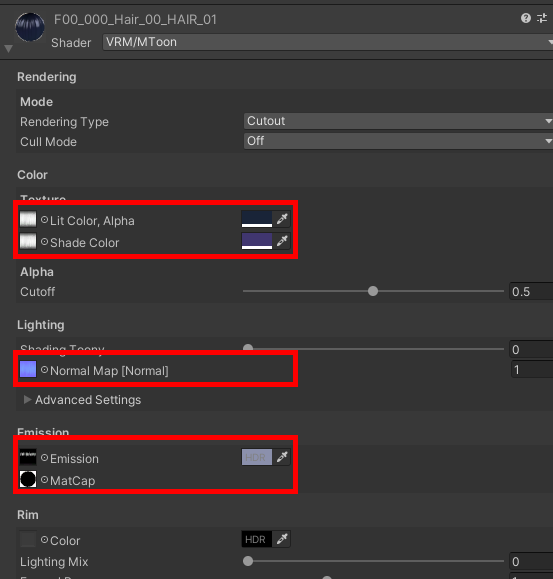Click the Normal Map texture picker circle
The height and width of the screenshot is (579, 553).
(x=44, y=370)
